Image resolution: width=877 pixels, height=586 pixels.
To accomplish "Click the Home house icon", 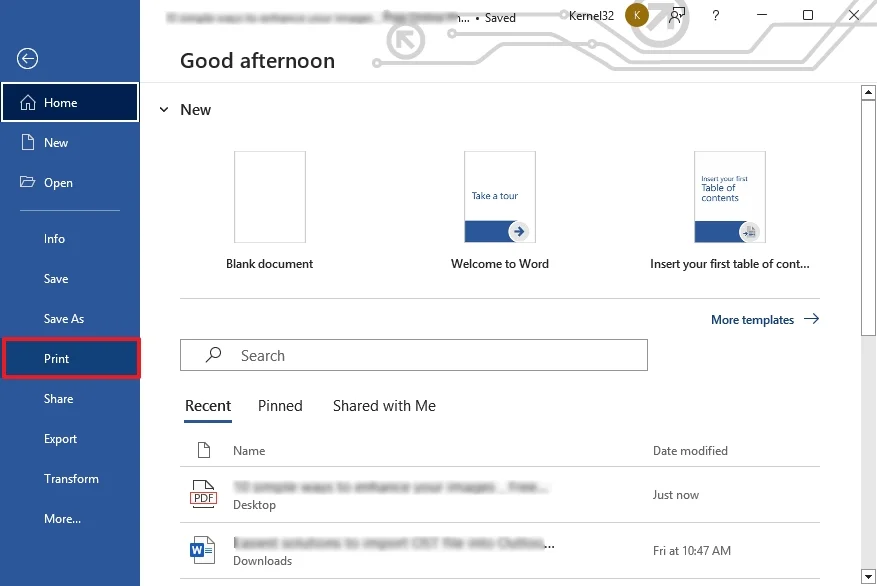I will pos(28,102).
